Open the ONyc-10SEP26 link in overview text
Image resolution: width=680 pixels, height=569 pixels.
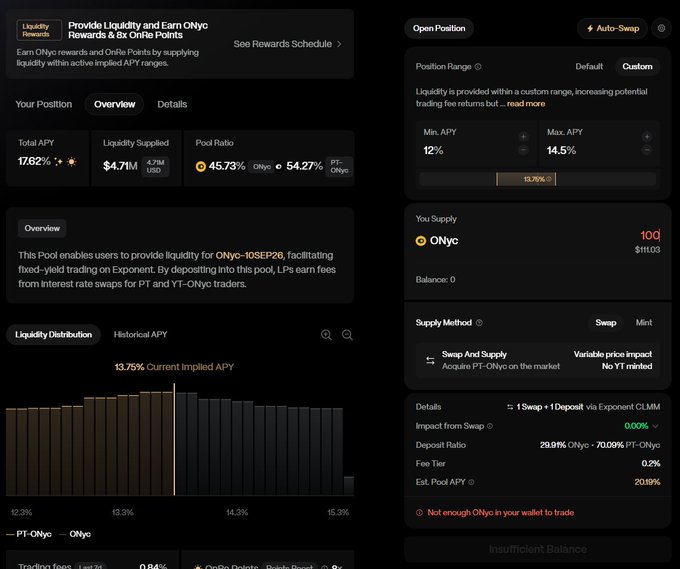click(249, 255)
